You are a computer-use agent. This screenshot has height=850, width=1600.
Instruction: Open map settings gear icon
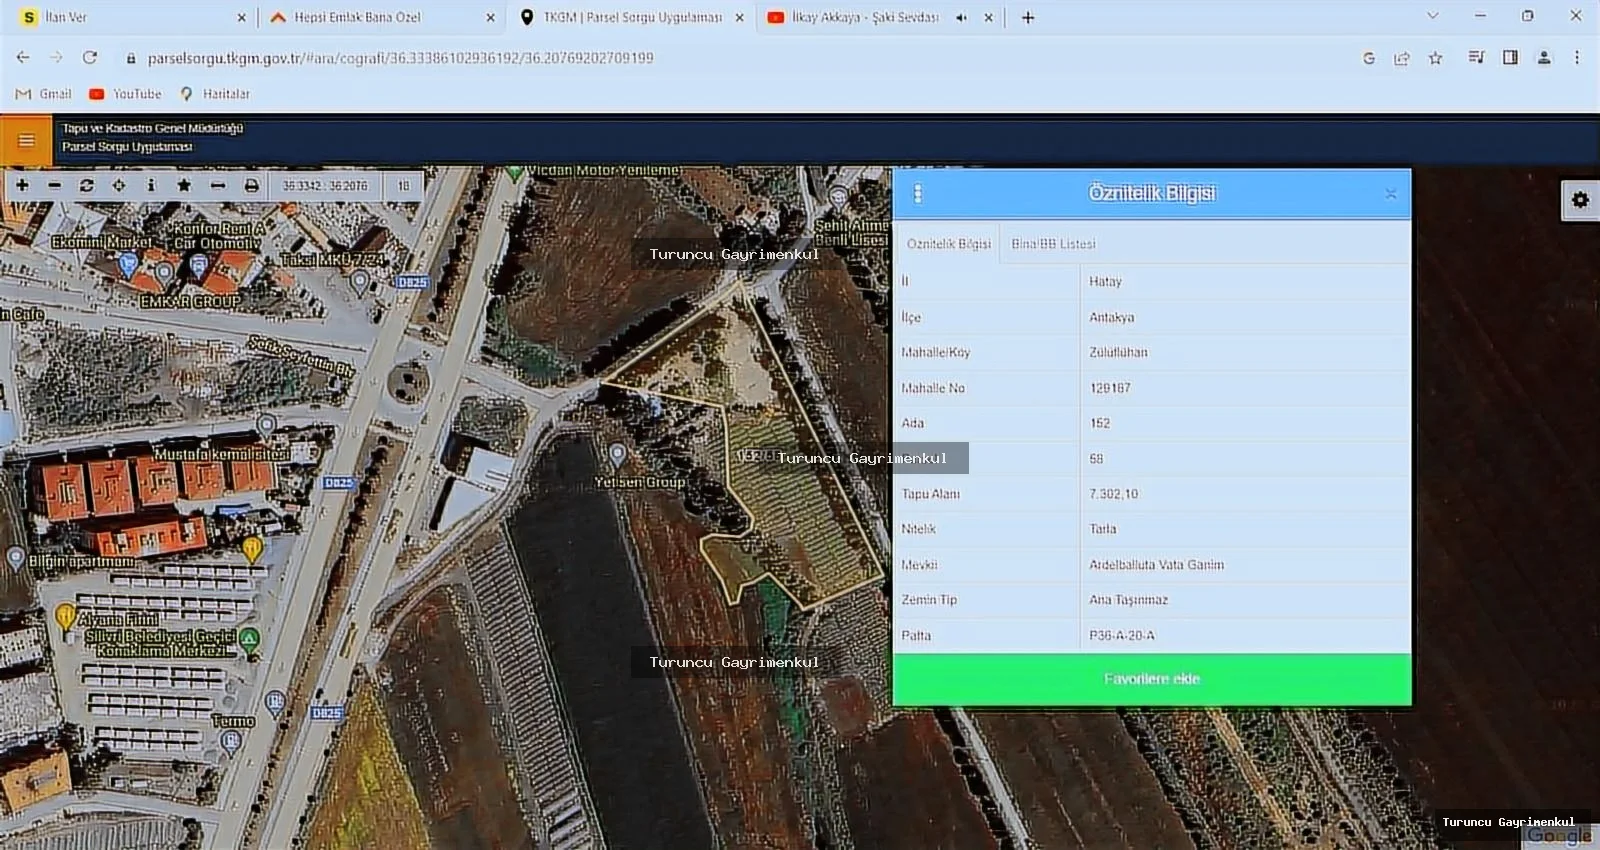tap(1580, 200)
